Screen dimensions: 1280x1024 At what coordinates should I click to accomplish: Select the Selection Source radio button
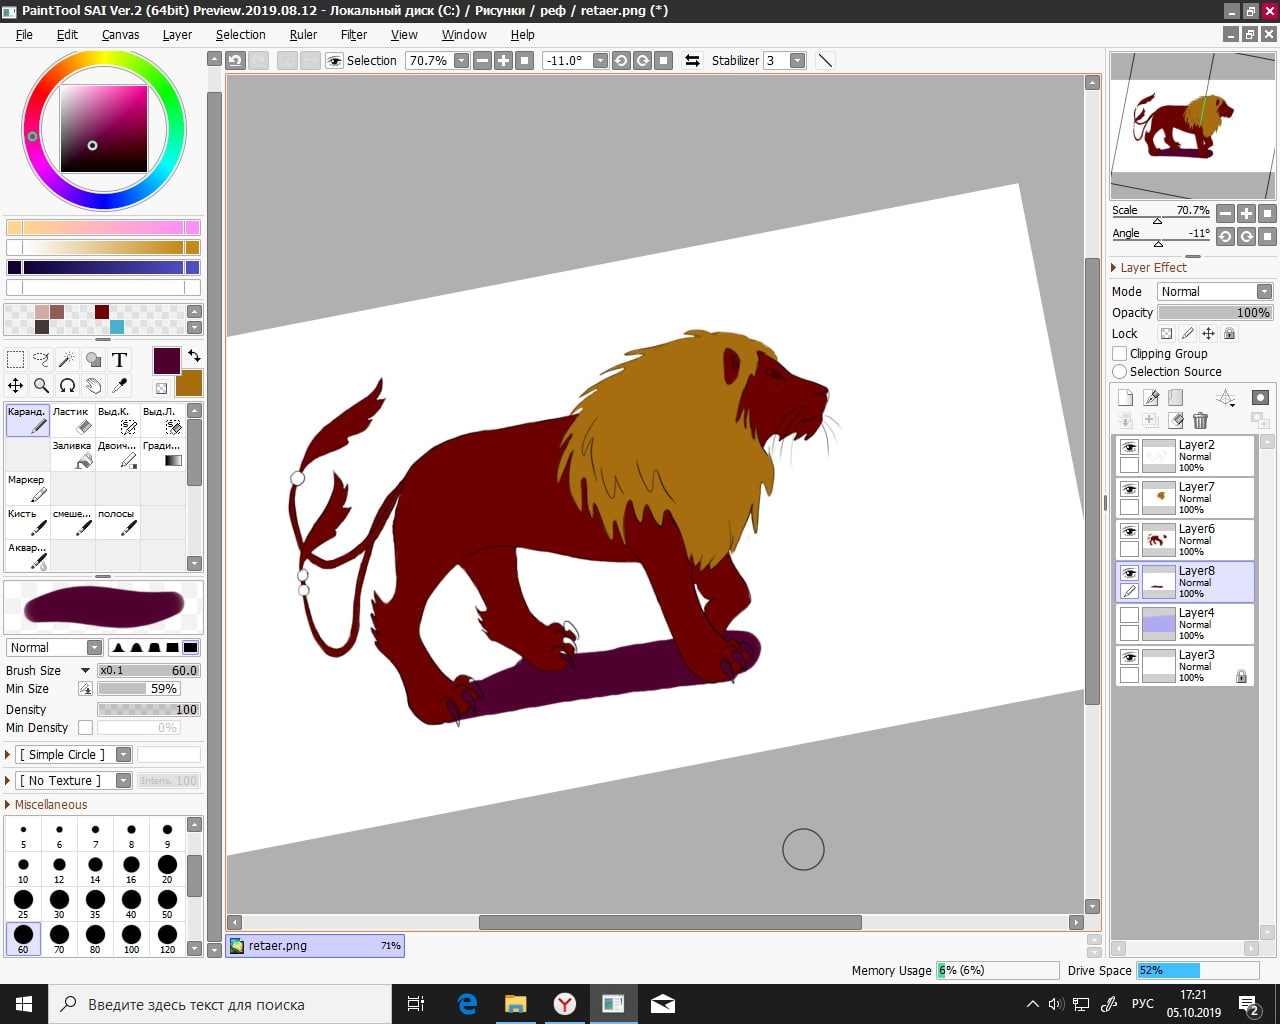coord(1120,372)
